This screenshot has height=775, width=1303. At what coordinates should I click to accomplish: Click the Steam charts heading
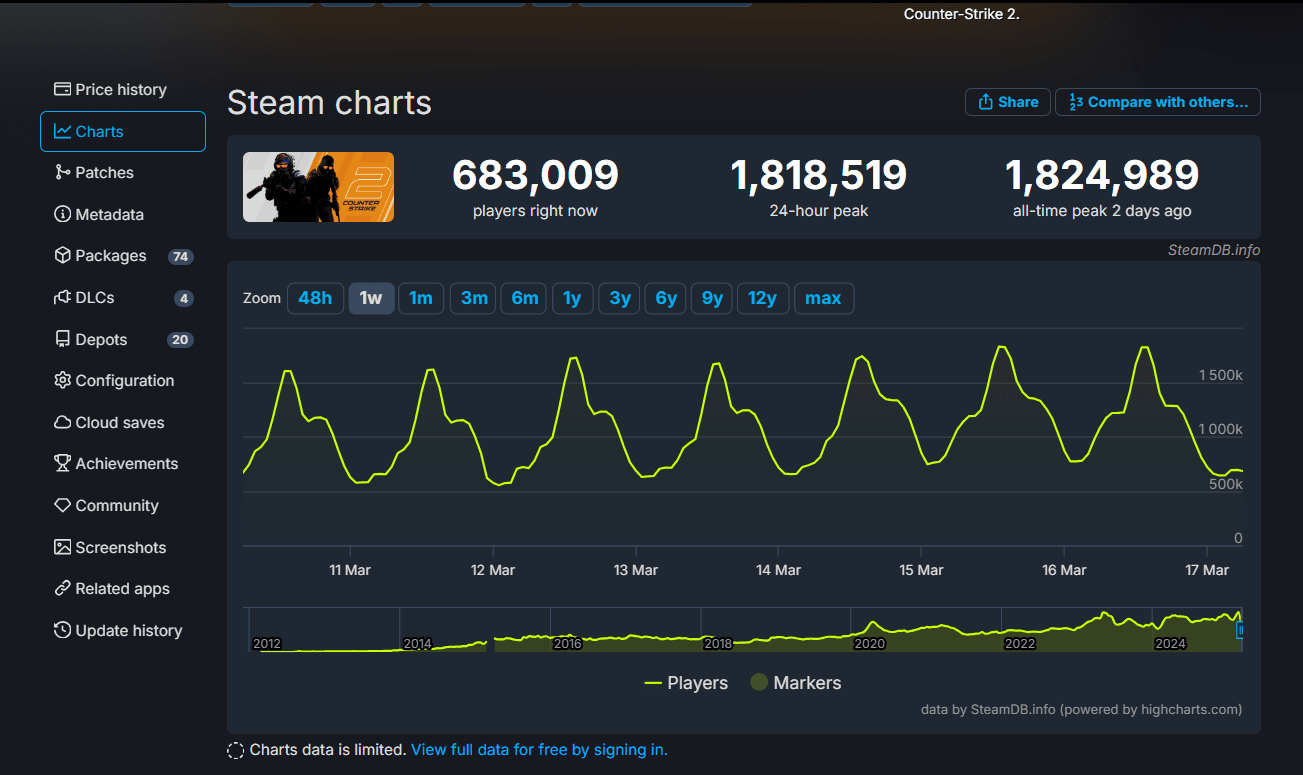point(329,102)
